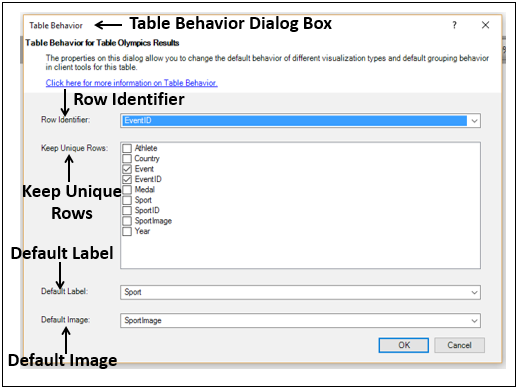The height and width of the screenshot is (389, 518).
Task: Open the Default Image dropdown arrow
Action: pos(474,321)
